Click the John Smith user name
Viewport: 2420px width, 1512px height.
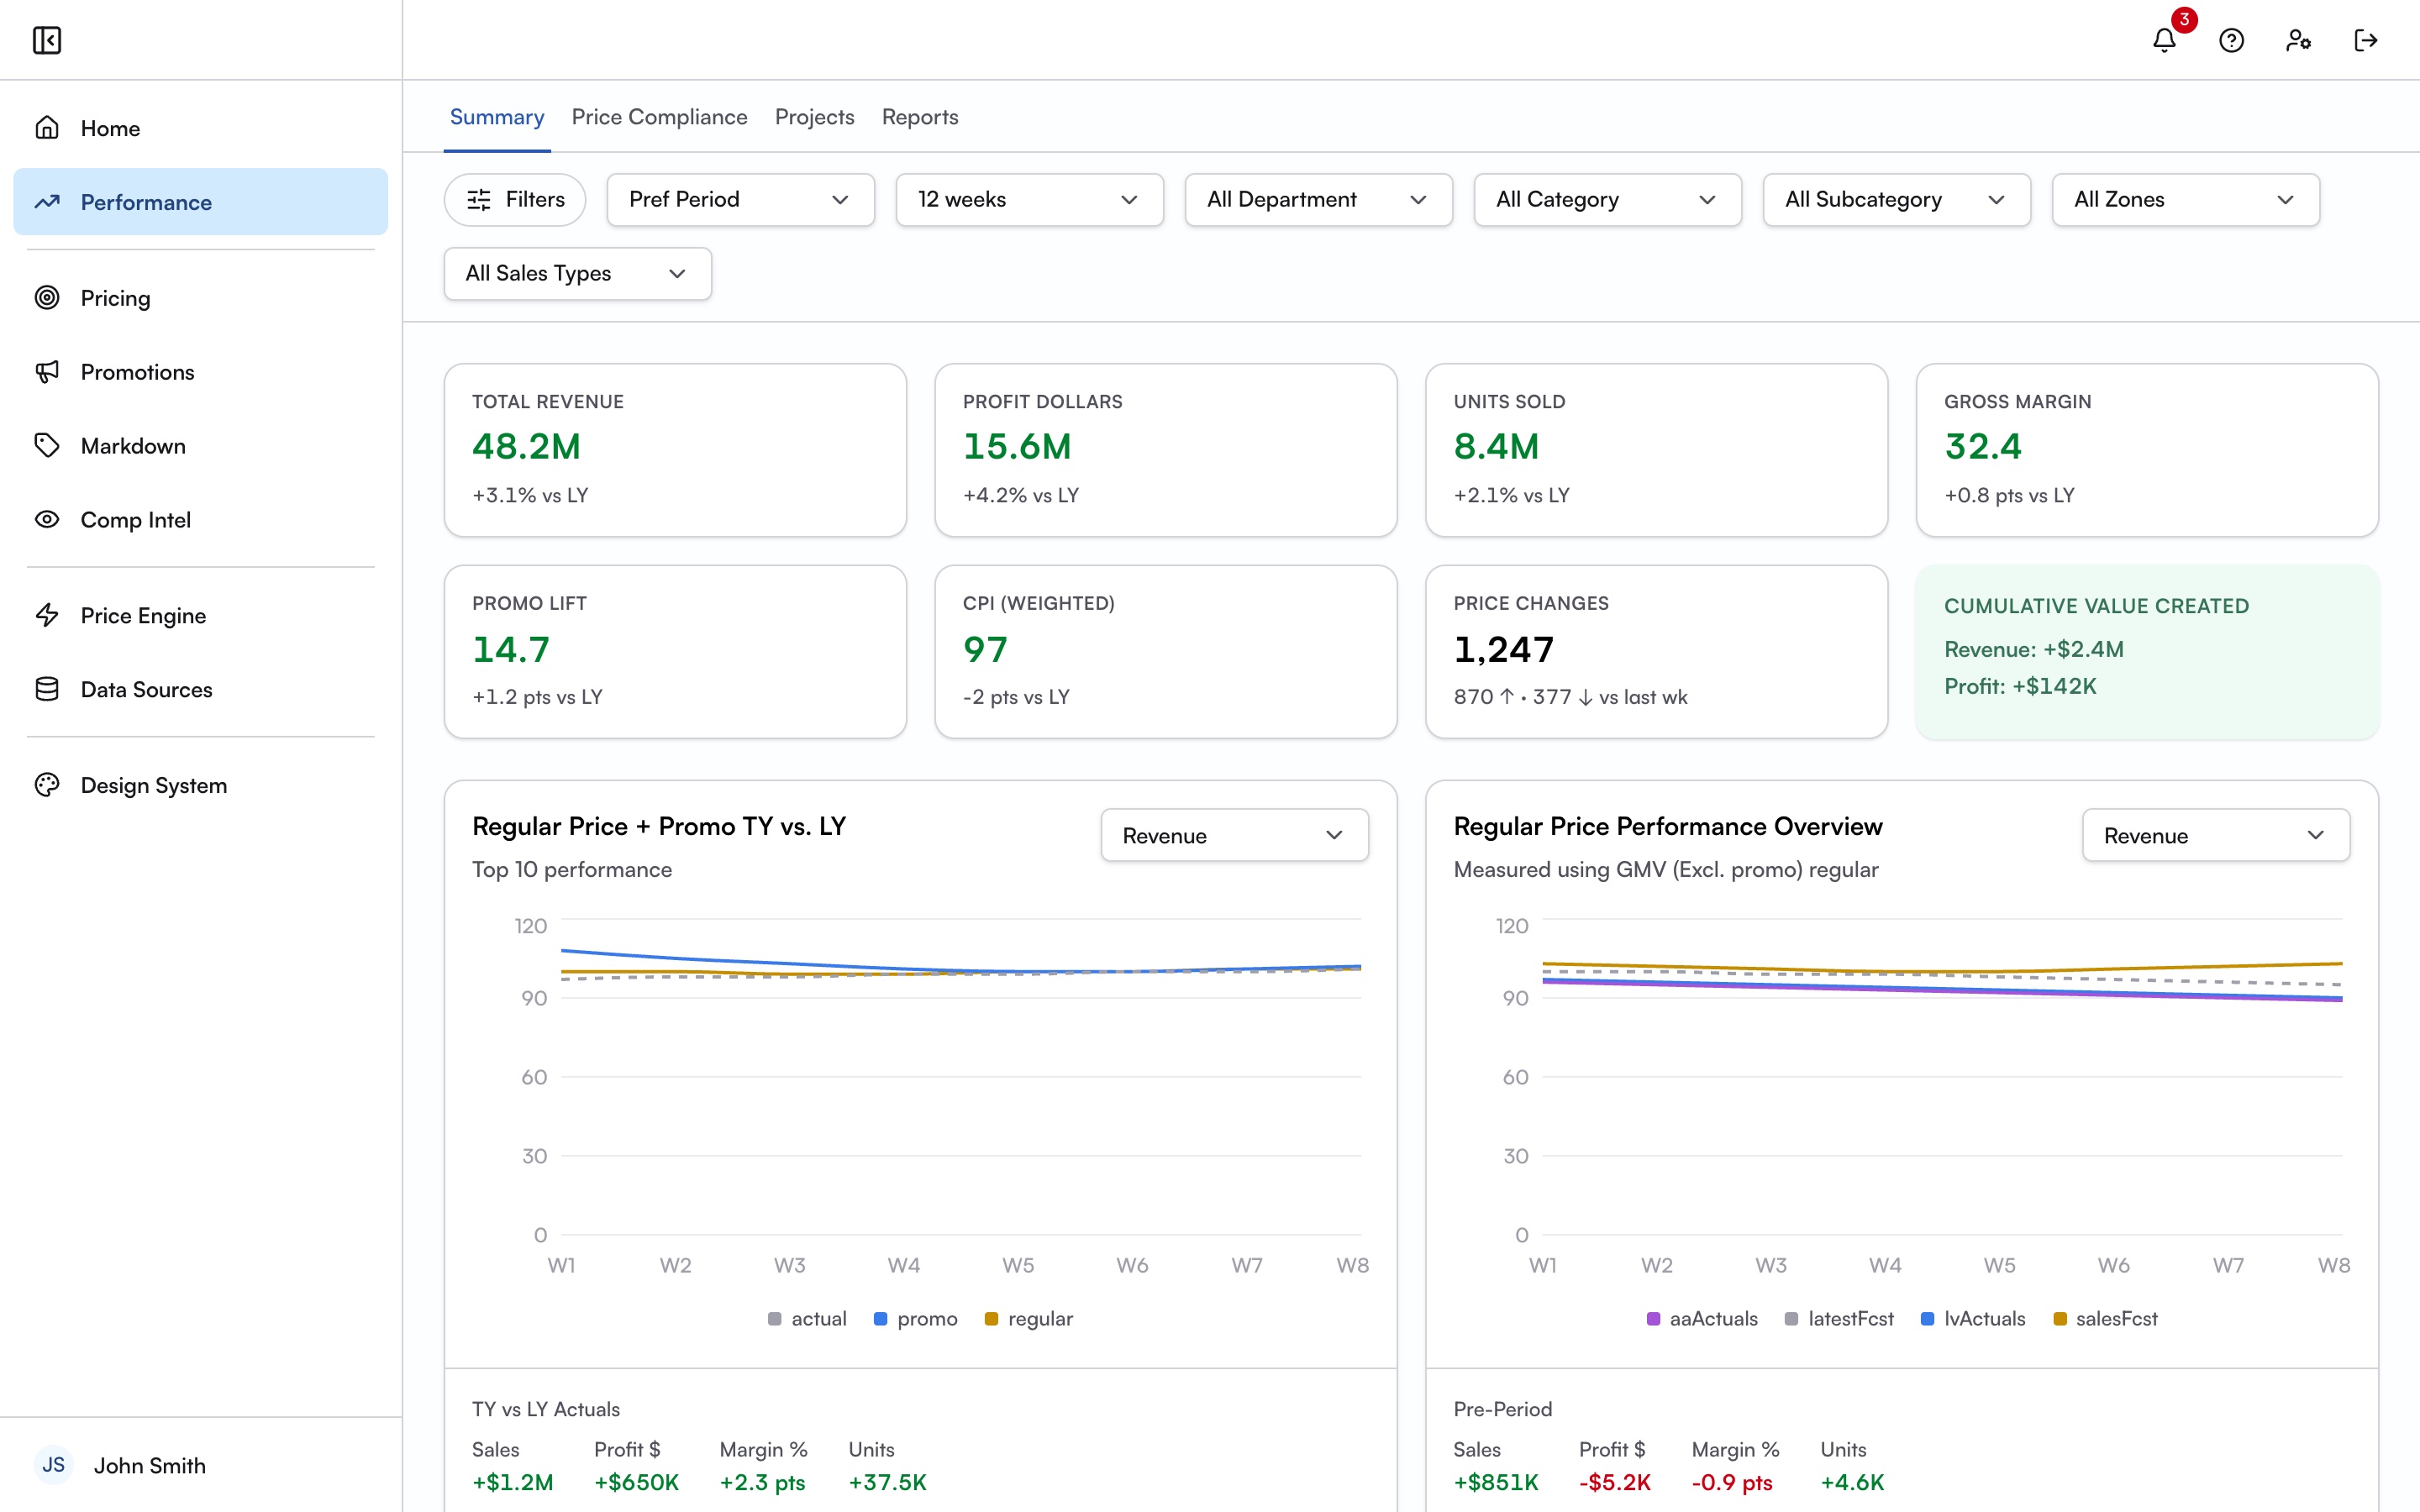pyautogui.click(x=150, y=1465)
